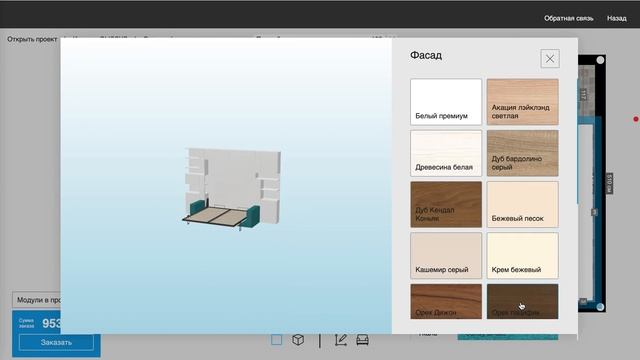Close the Фасад material panel
The height and width of the screenshot is (360, 640).
[550, 59]
